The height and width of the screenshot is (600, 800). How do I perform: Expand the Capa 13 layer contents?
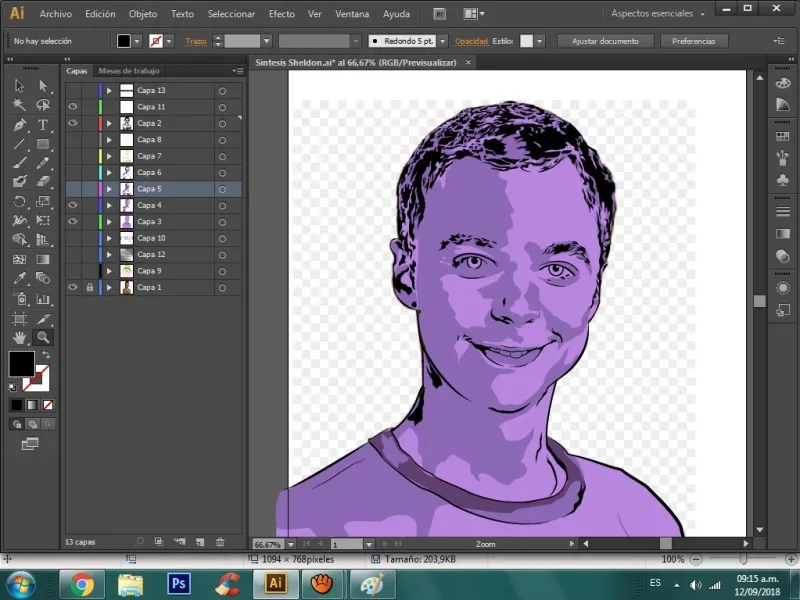(109, 91)
